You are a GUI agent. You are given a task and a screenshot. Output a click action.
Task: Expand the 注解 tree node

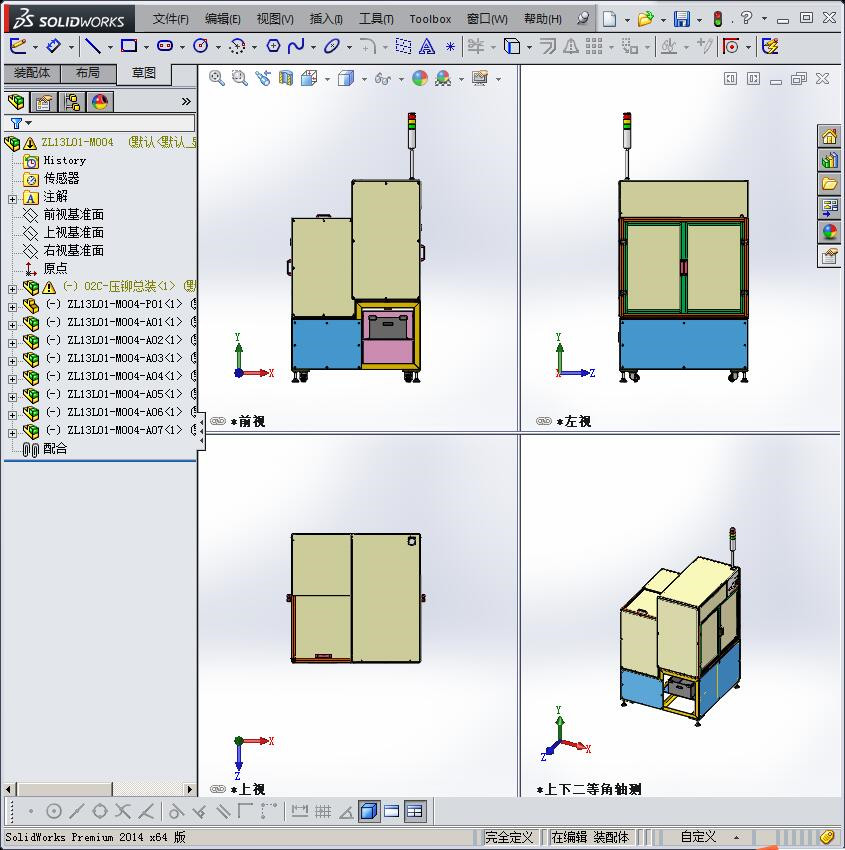pos(12,199)
